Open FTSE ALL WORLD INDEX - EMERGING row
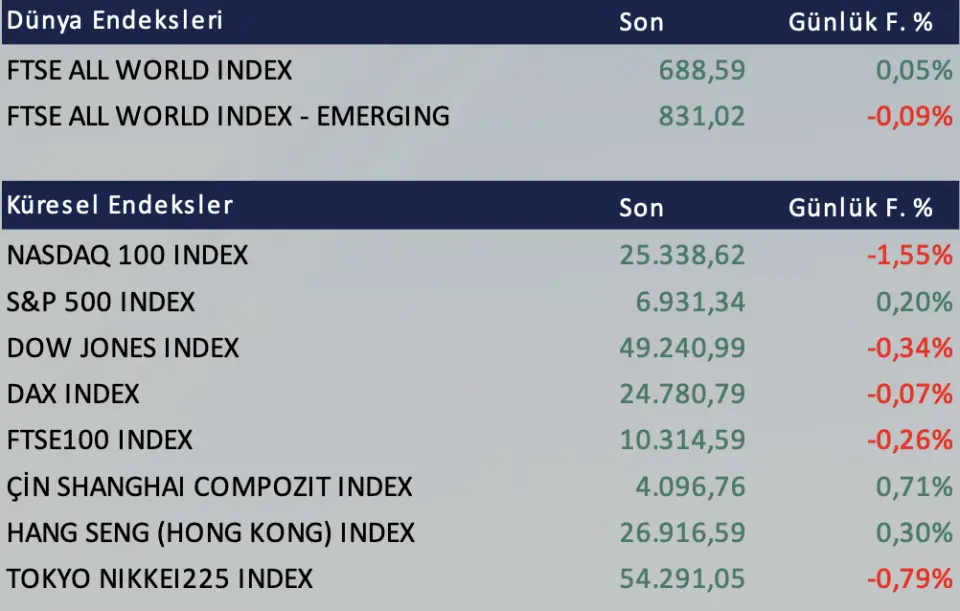Image resolution: width=960 pixels, height=611 pixels. [228, 116]
